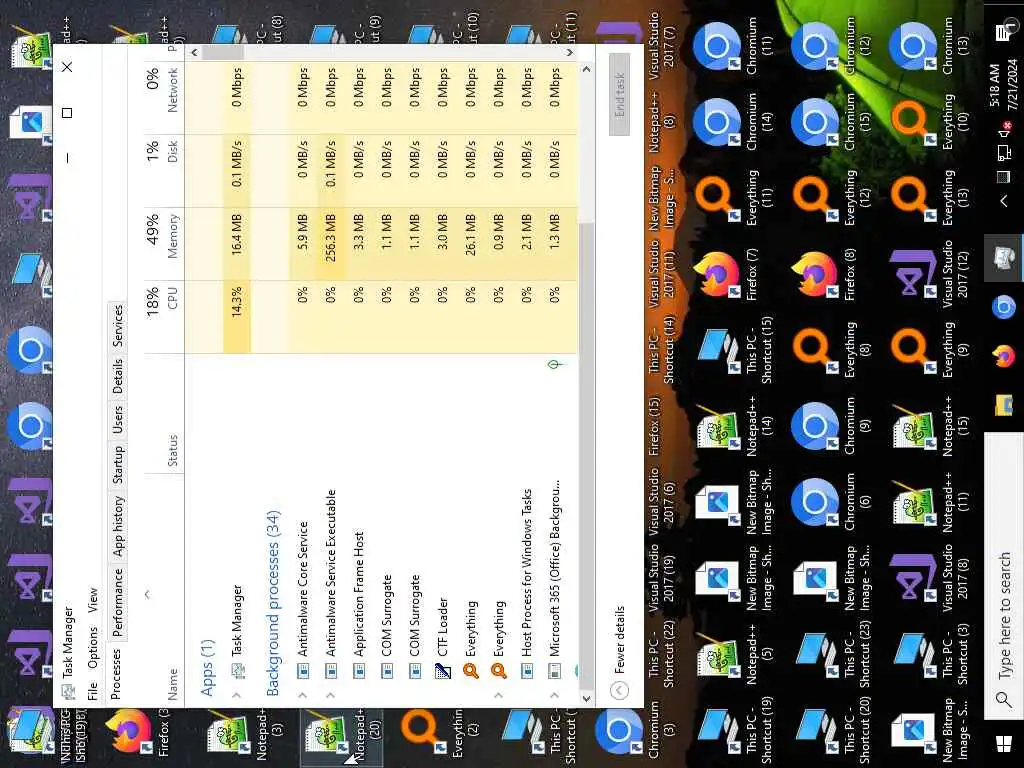Open File Explorer from the taskbar
Screen dimensions: 1024x768
tap(1004, 406)
